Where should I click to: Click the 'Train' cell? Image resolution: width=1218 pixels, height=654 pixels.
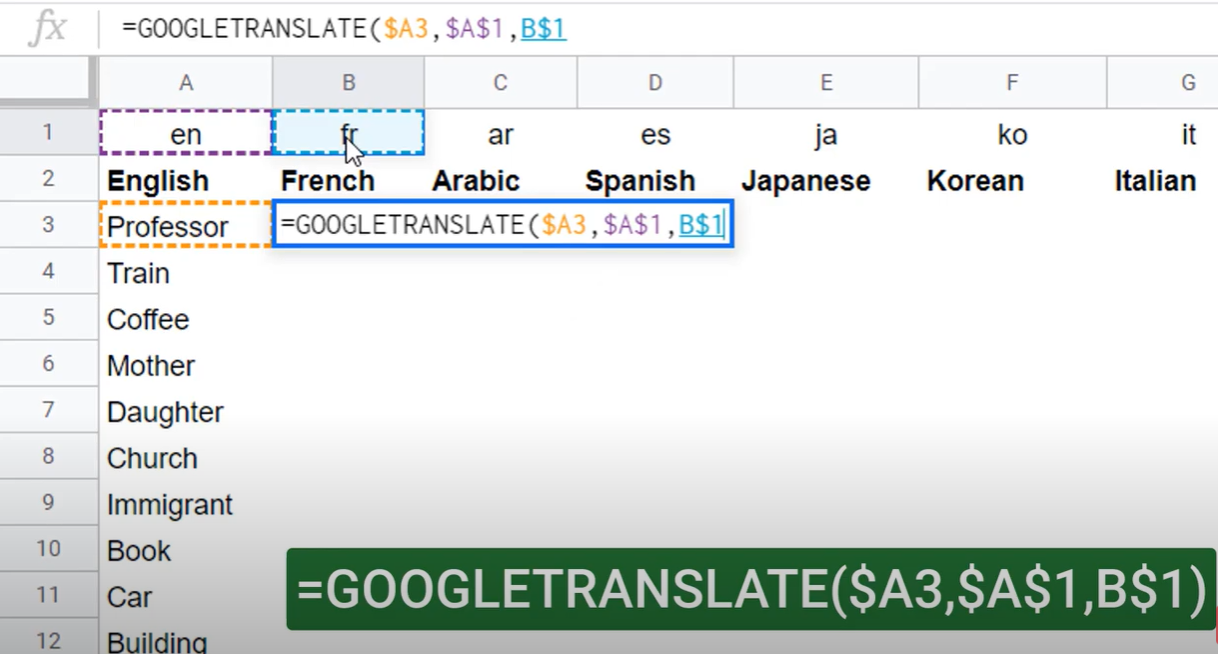point(186,272)
